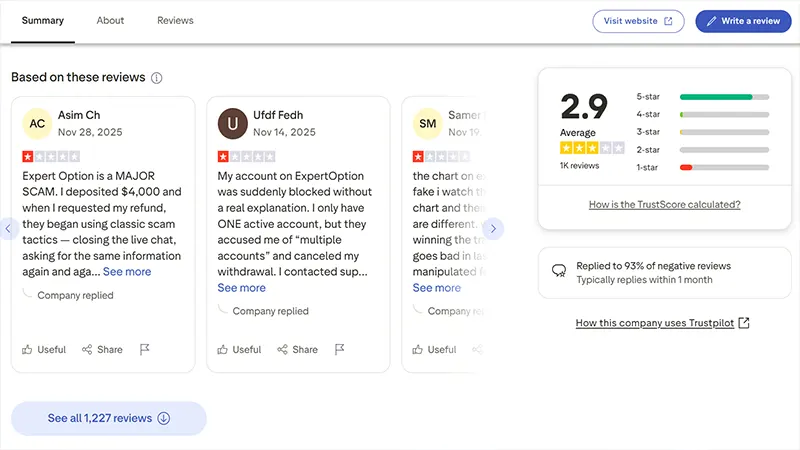Click the Asim Ch reviewer name
This screenshot has width=800, height=450.
click(79, 115)
